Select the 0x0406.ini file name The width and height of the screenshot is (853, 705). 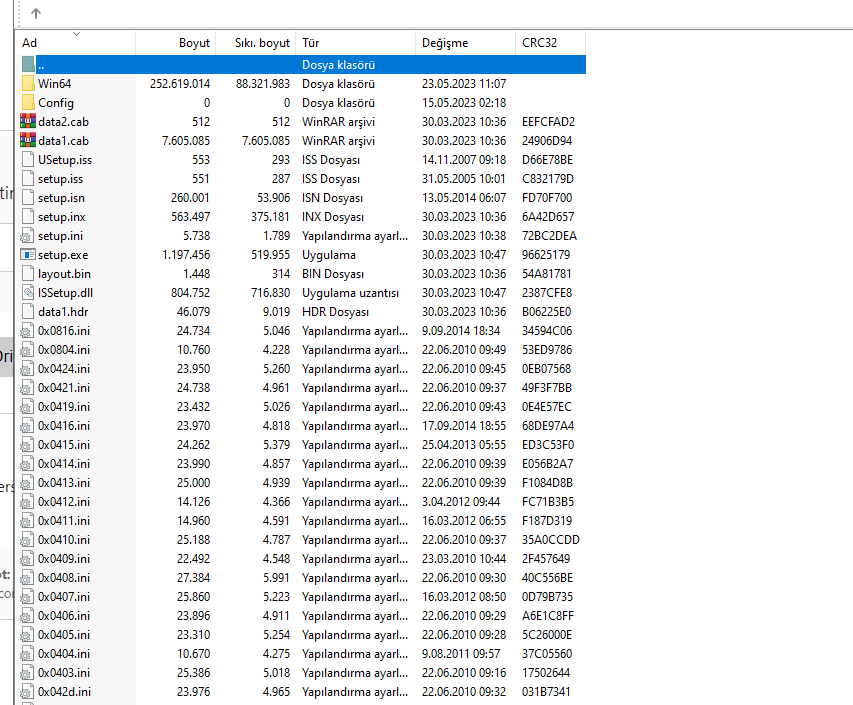(64, 616)
